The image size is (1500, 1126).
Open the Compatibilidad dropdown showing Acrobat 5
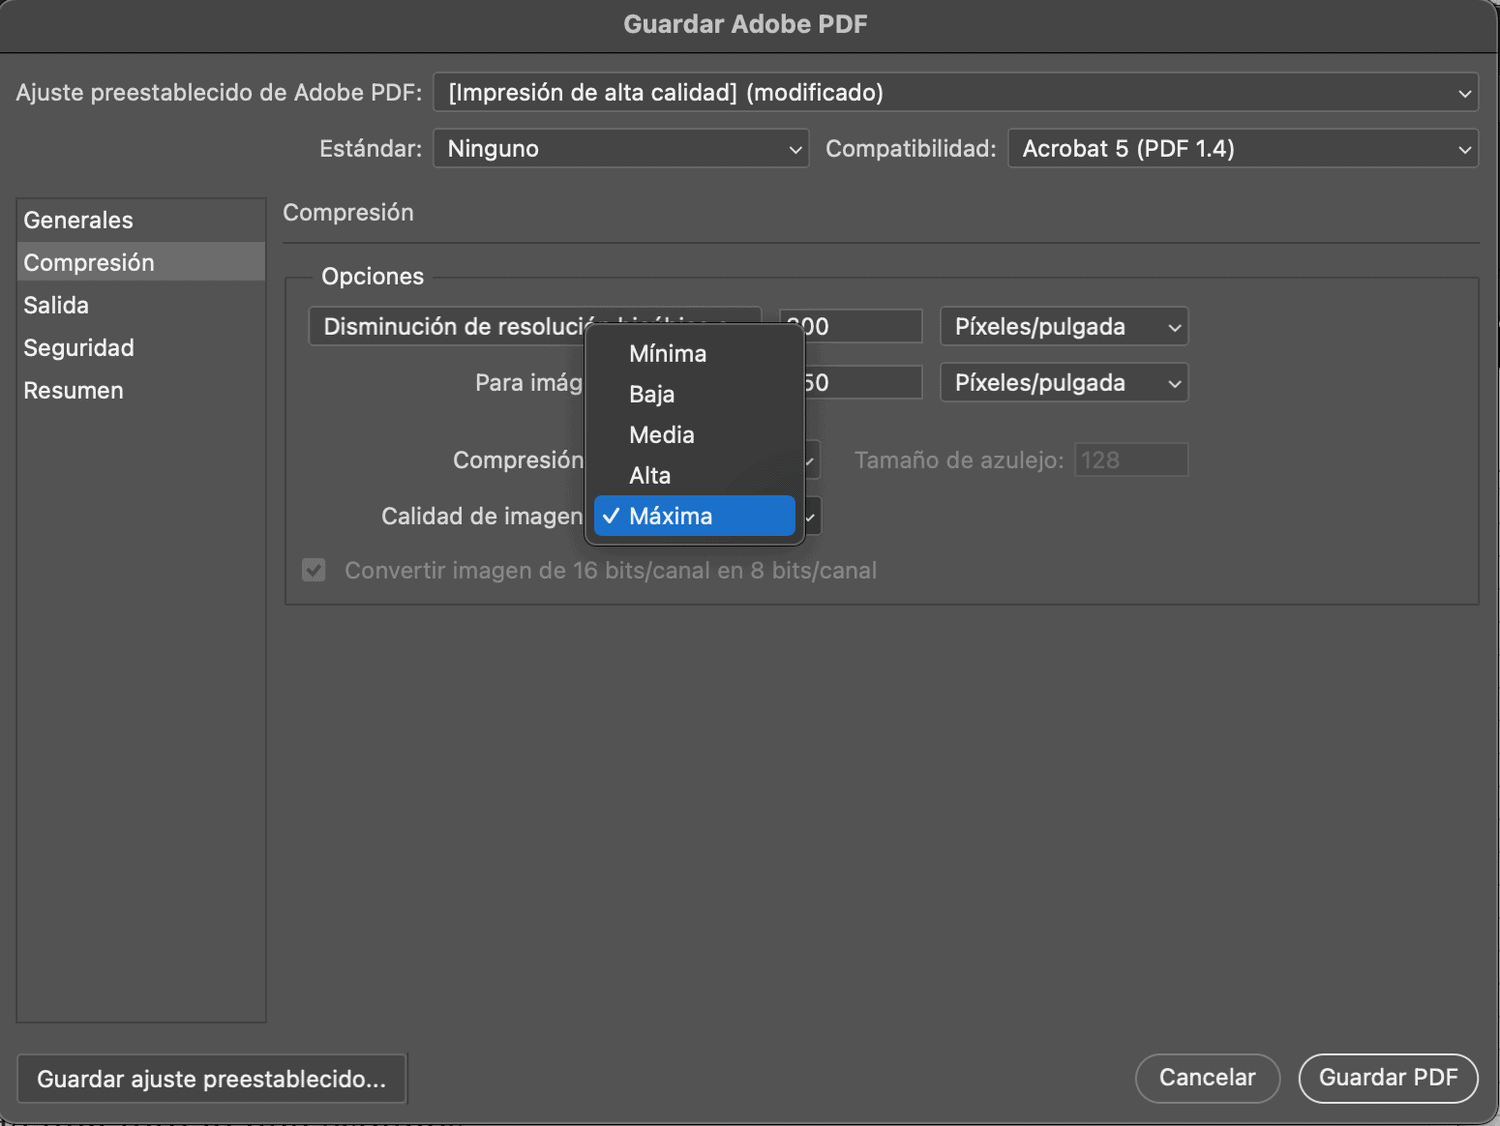click(x=1242, y=149)
